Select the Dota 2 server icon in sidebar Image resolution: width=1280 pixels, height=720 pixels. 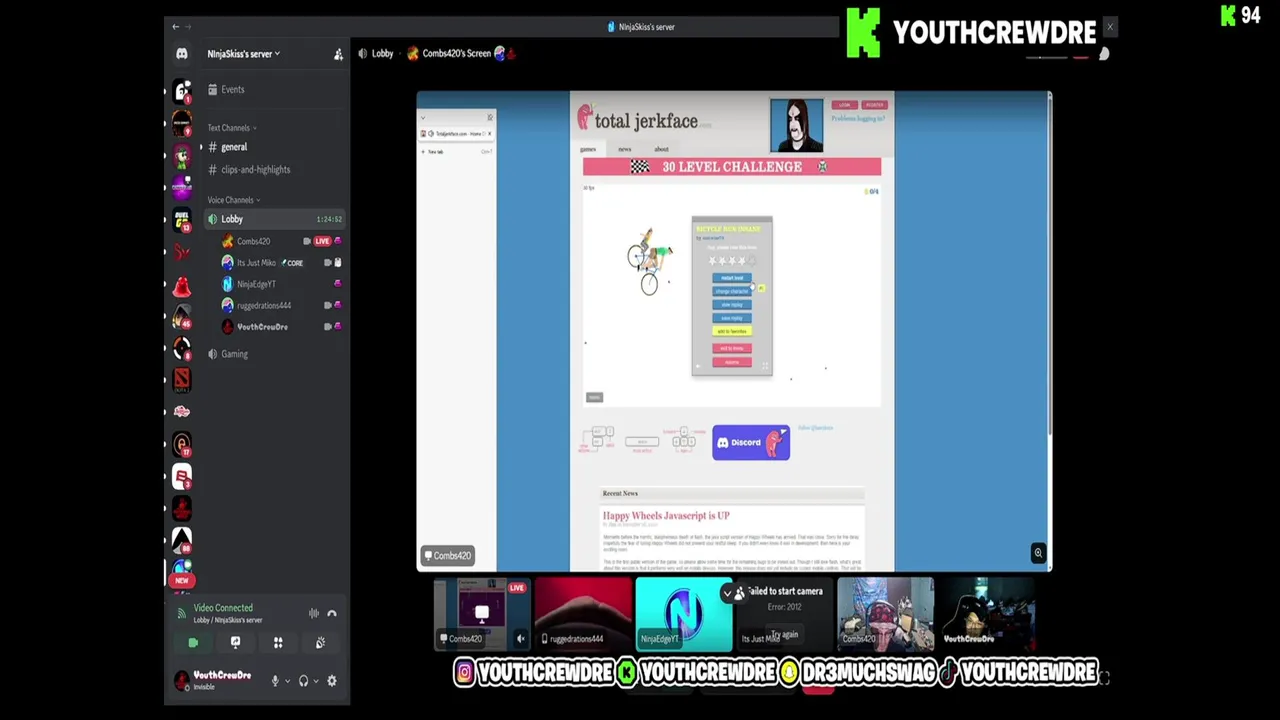click(x=181, y=379)
